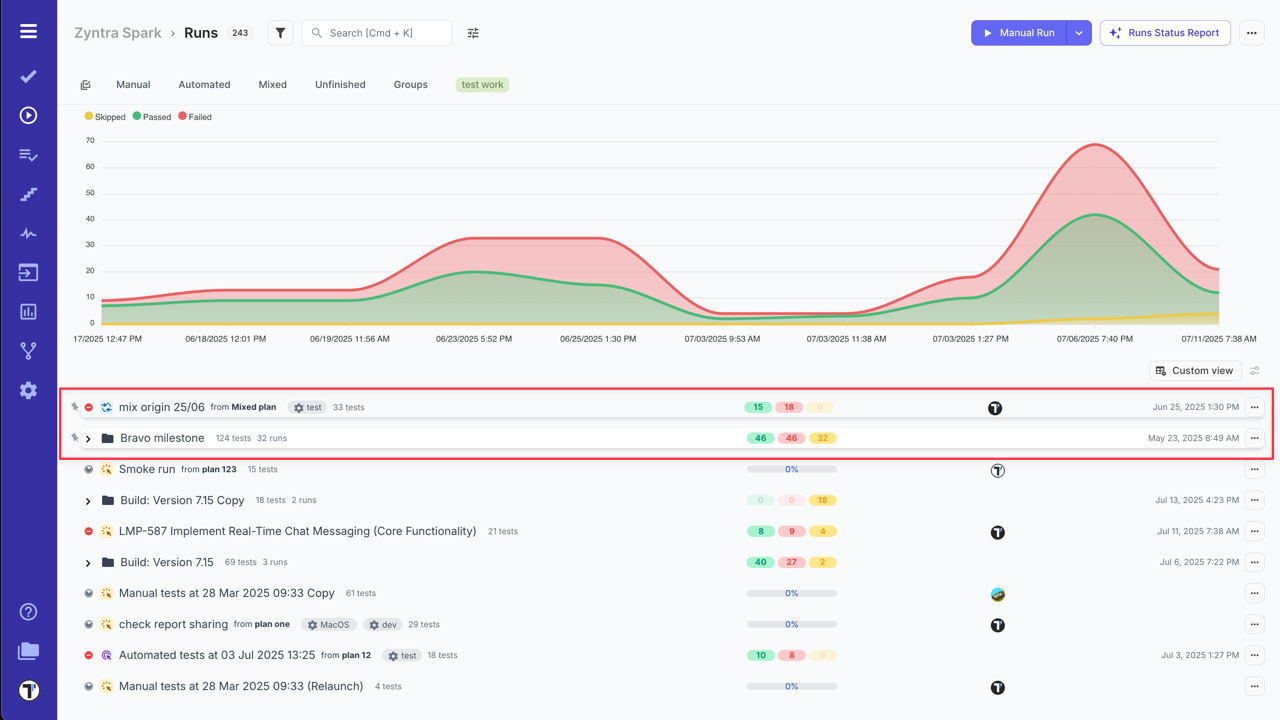Click the filter funnel icon
The height and width of the screenshot is (720, 1280).
[x=280, y=33]
